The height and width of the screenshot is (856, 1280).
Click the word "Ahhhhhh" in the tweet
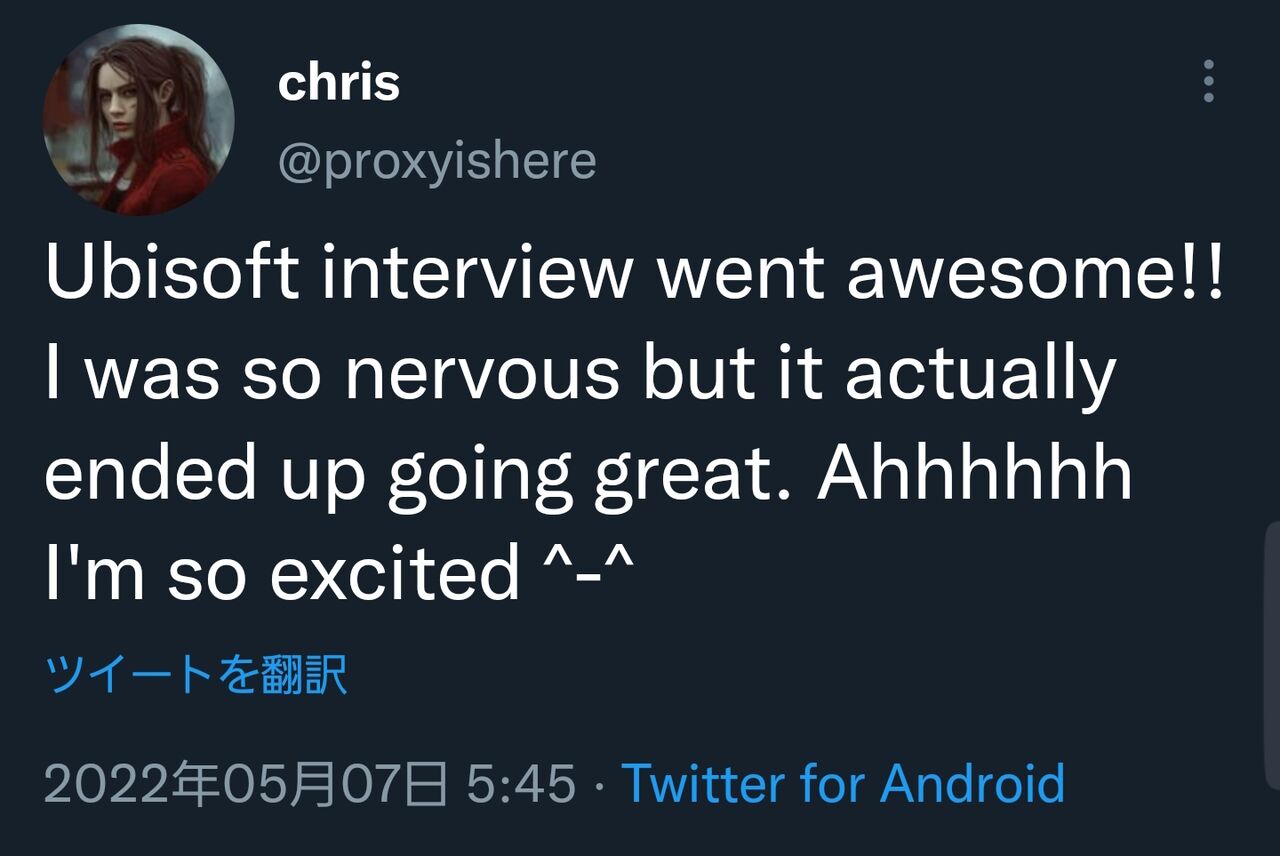pyautogui.click(x=974, y=473)
